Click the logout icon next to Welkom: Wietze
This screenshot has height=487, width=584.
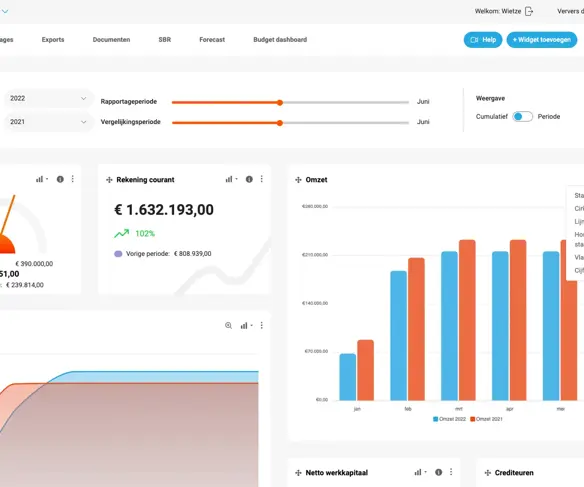click(529, 11)
